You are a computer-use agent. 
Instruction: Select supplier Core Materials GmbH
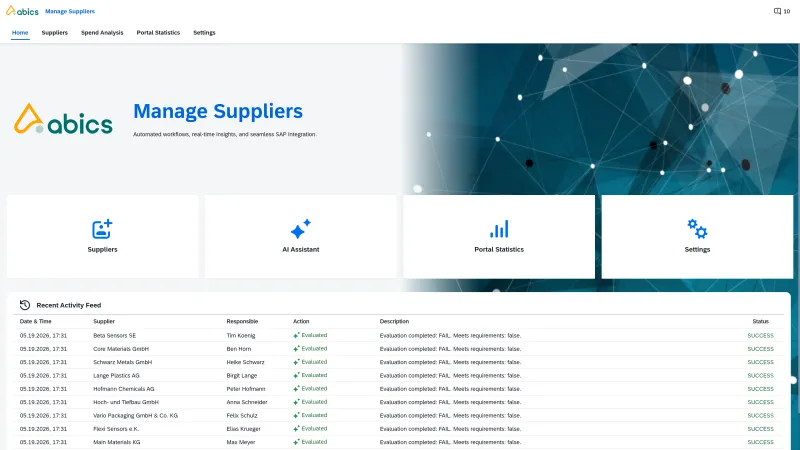click(121, 349)
